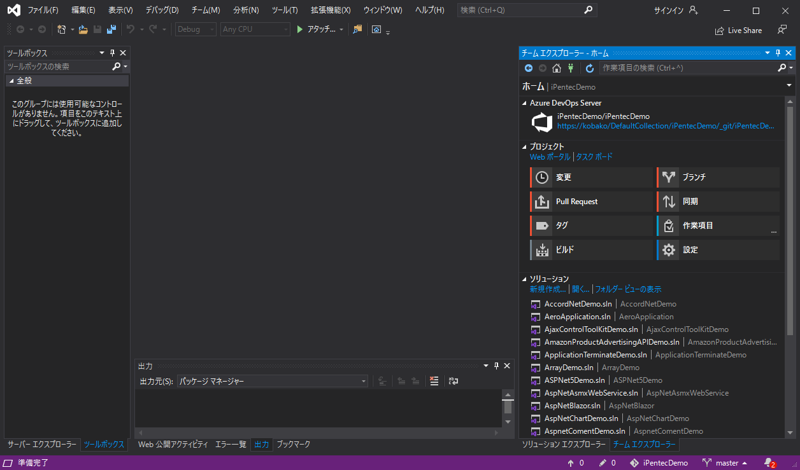Open the ファイル(F) menu
800x470 pixels.
(43, 10)
